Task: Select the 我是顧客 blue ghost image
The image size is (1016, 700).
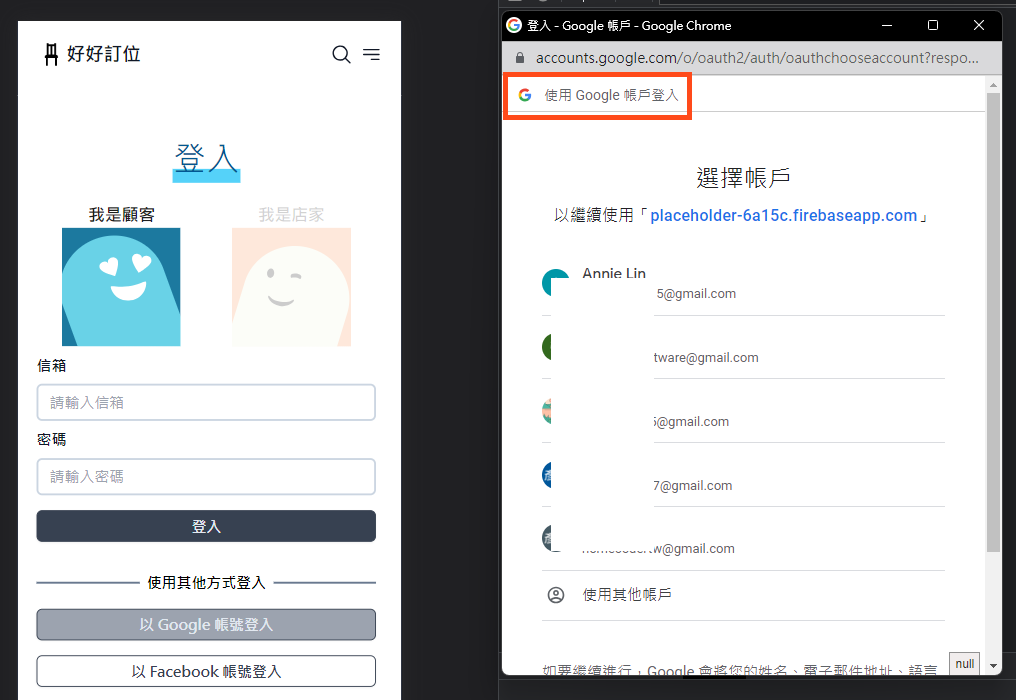Action: (x=121, y=286)
